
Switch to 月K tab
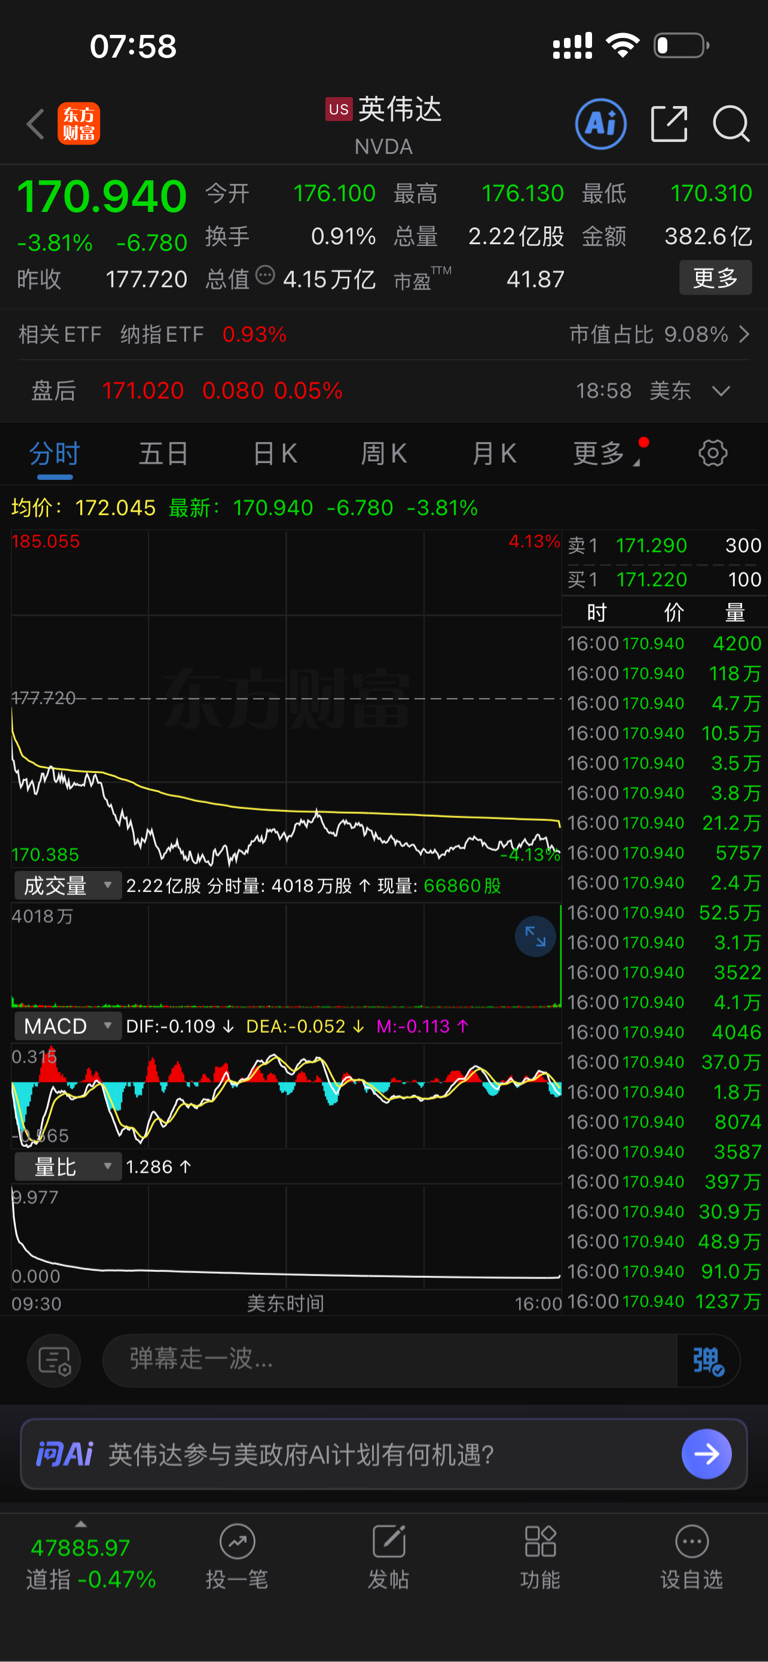[494, 454]
